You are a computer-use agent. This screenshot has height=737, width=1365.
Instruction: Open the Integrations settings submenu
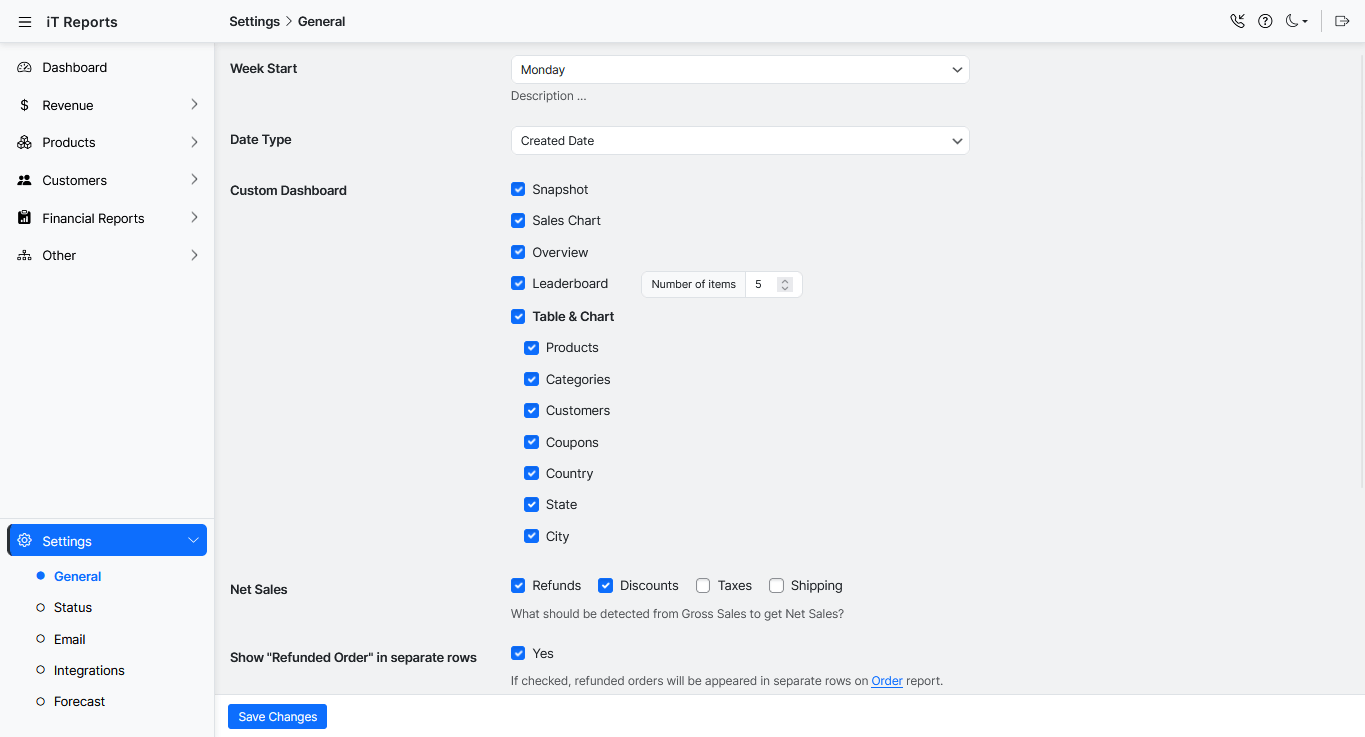(89, 670)
